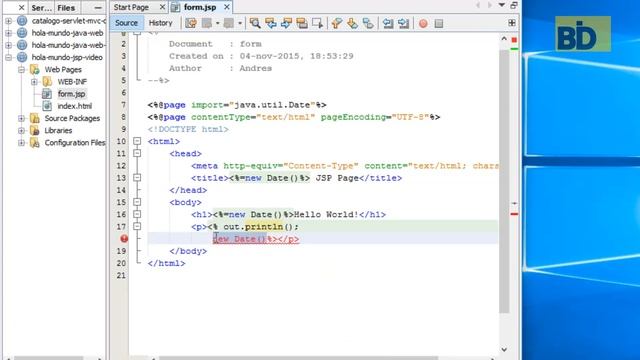Screen dimensions: 640x360
Task: Switch to History view
Action: coord(160,23)
